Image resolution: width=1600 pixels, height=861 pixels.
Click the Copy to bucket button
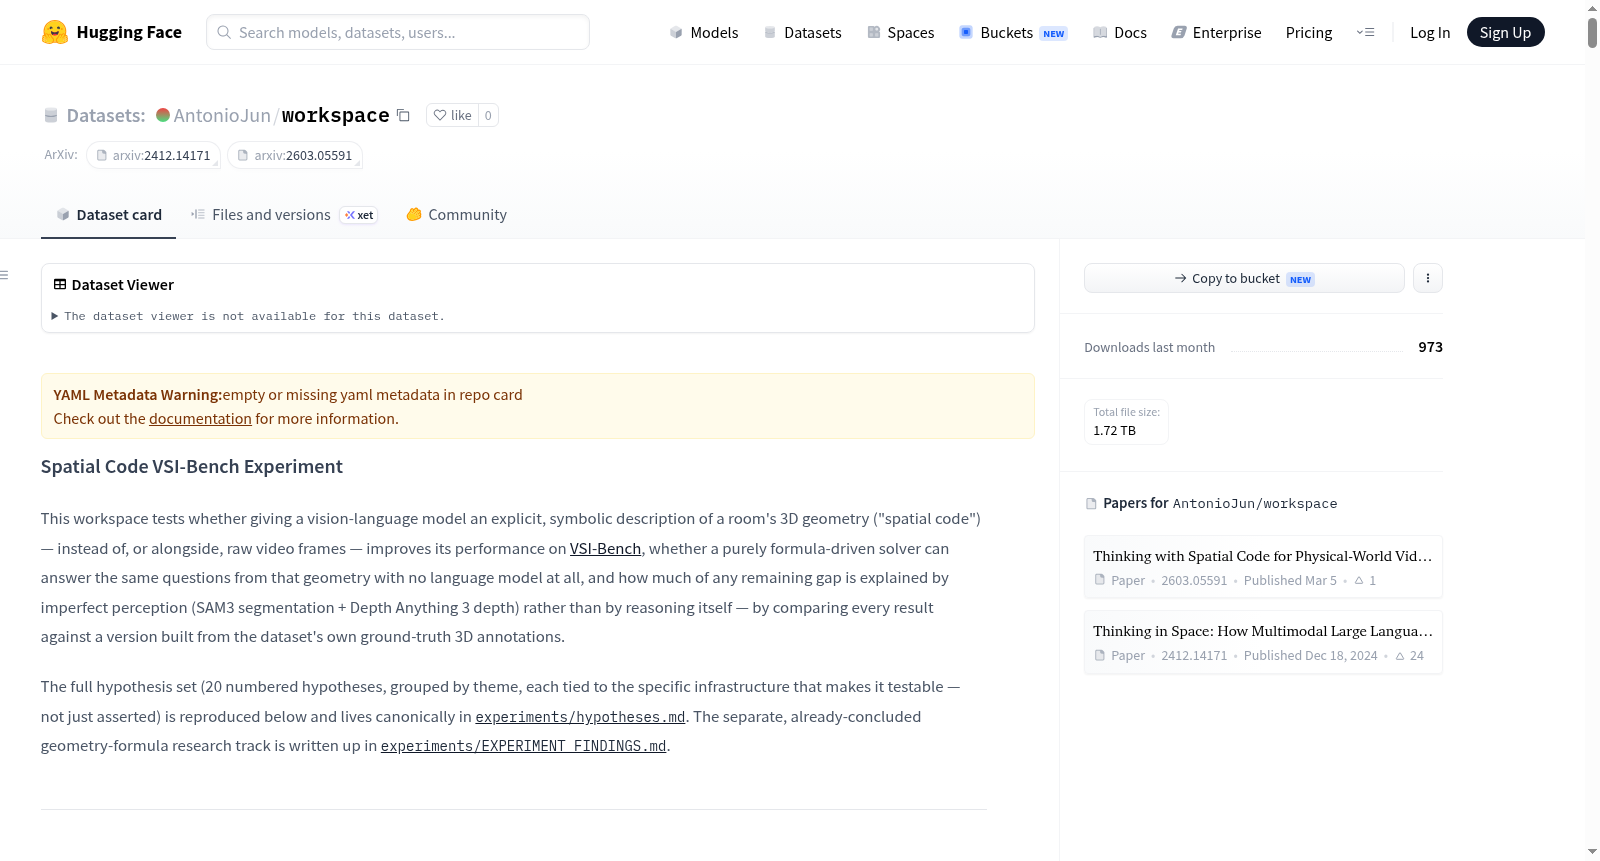(x=1244, y=278)
